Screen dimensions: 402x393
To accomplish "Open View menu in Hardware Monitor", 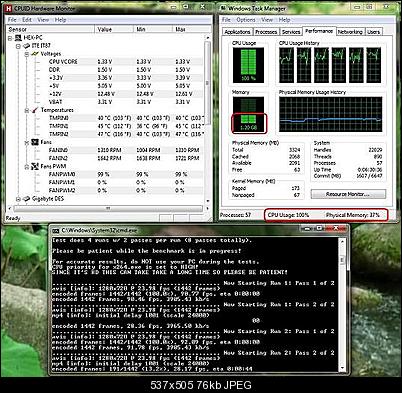I will [43, 20].
